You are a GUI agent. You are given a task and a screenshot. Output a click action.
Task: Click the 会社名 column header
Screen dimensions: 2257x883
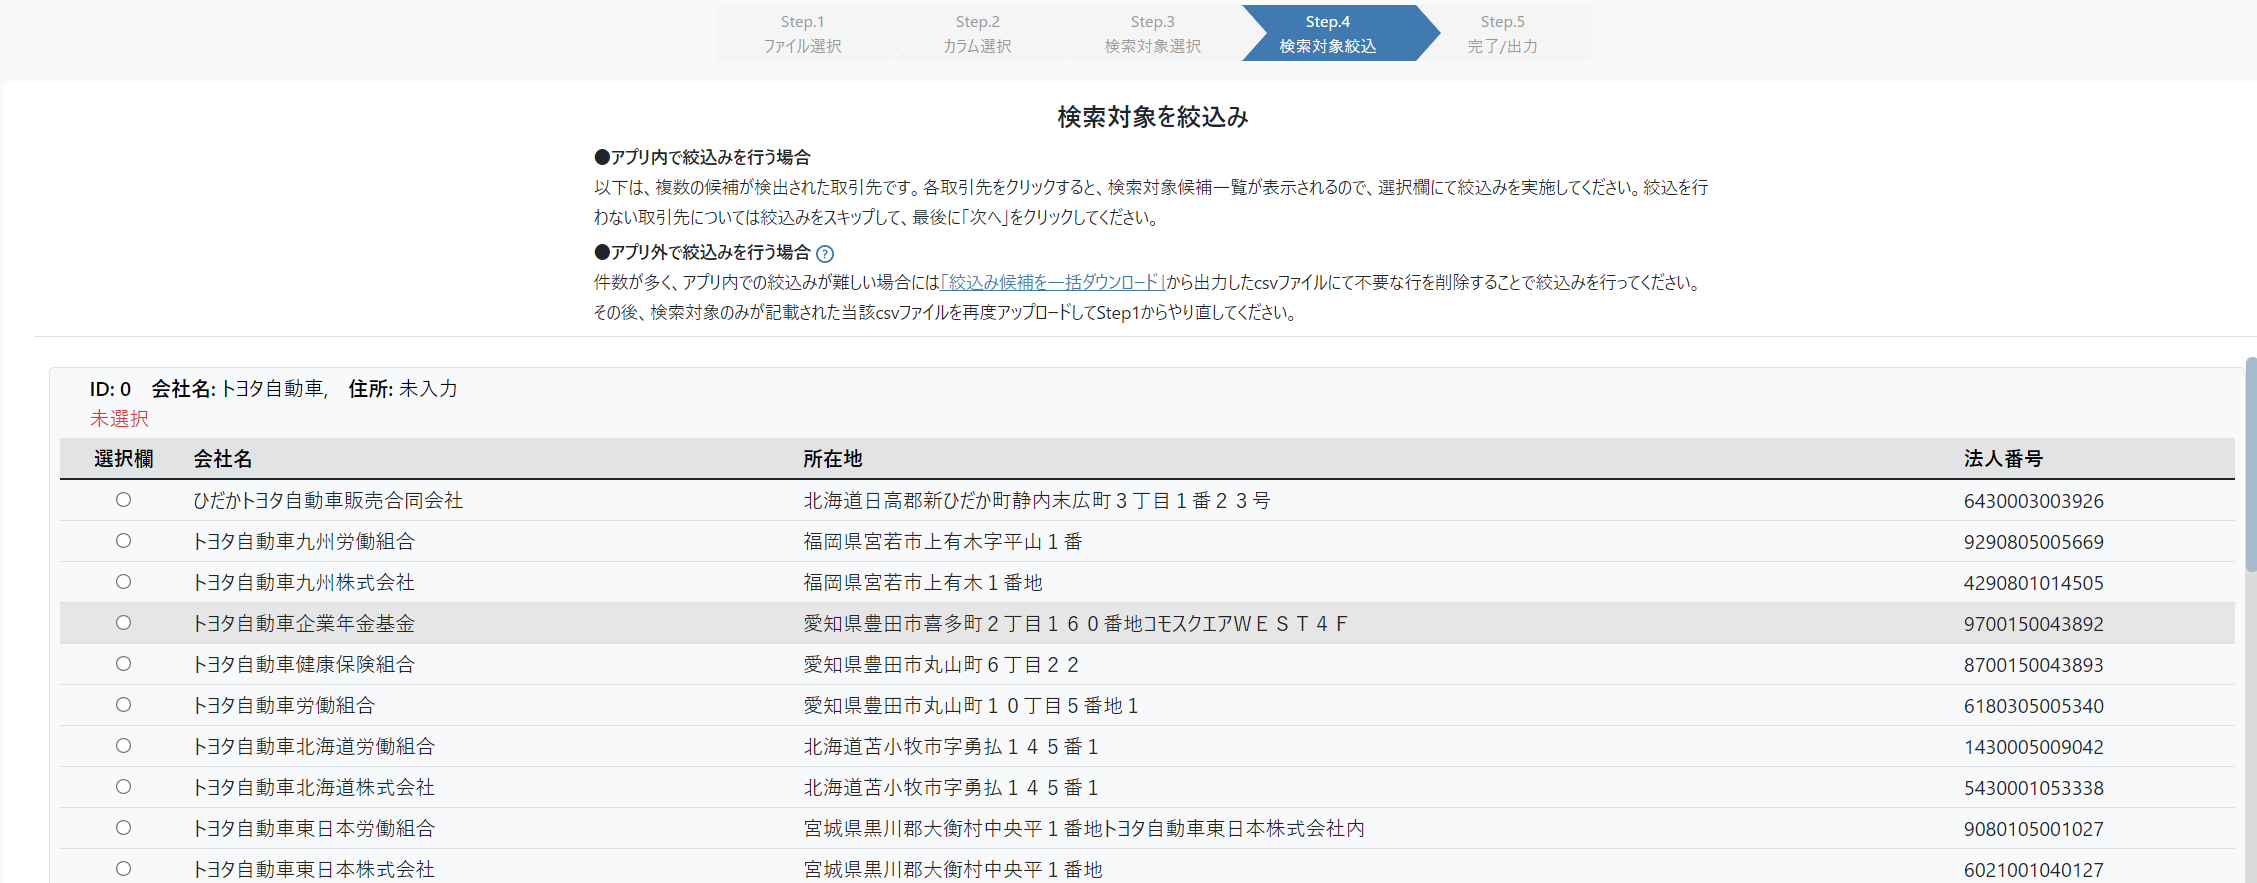pyautogui.click(x=223, y=459)
